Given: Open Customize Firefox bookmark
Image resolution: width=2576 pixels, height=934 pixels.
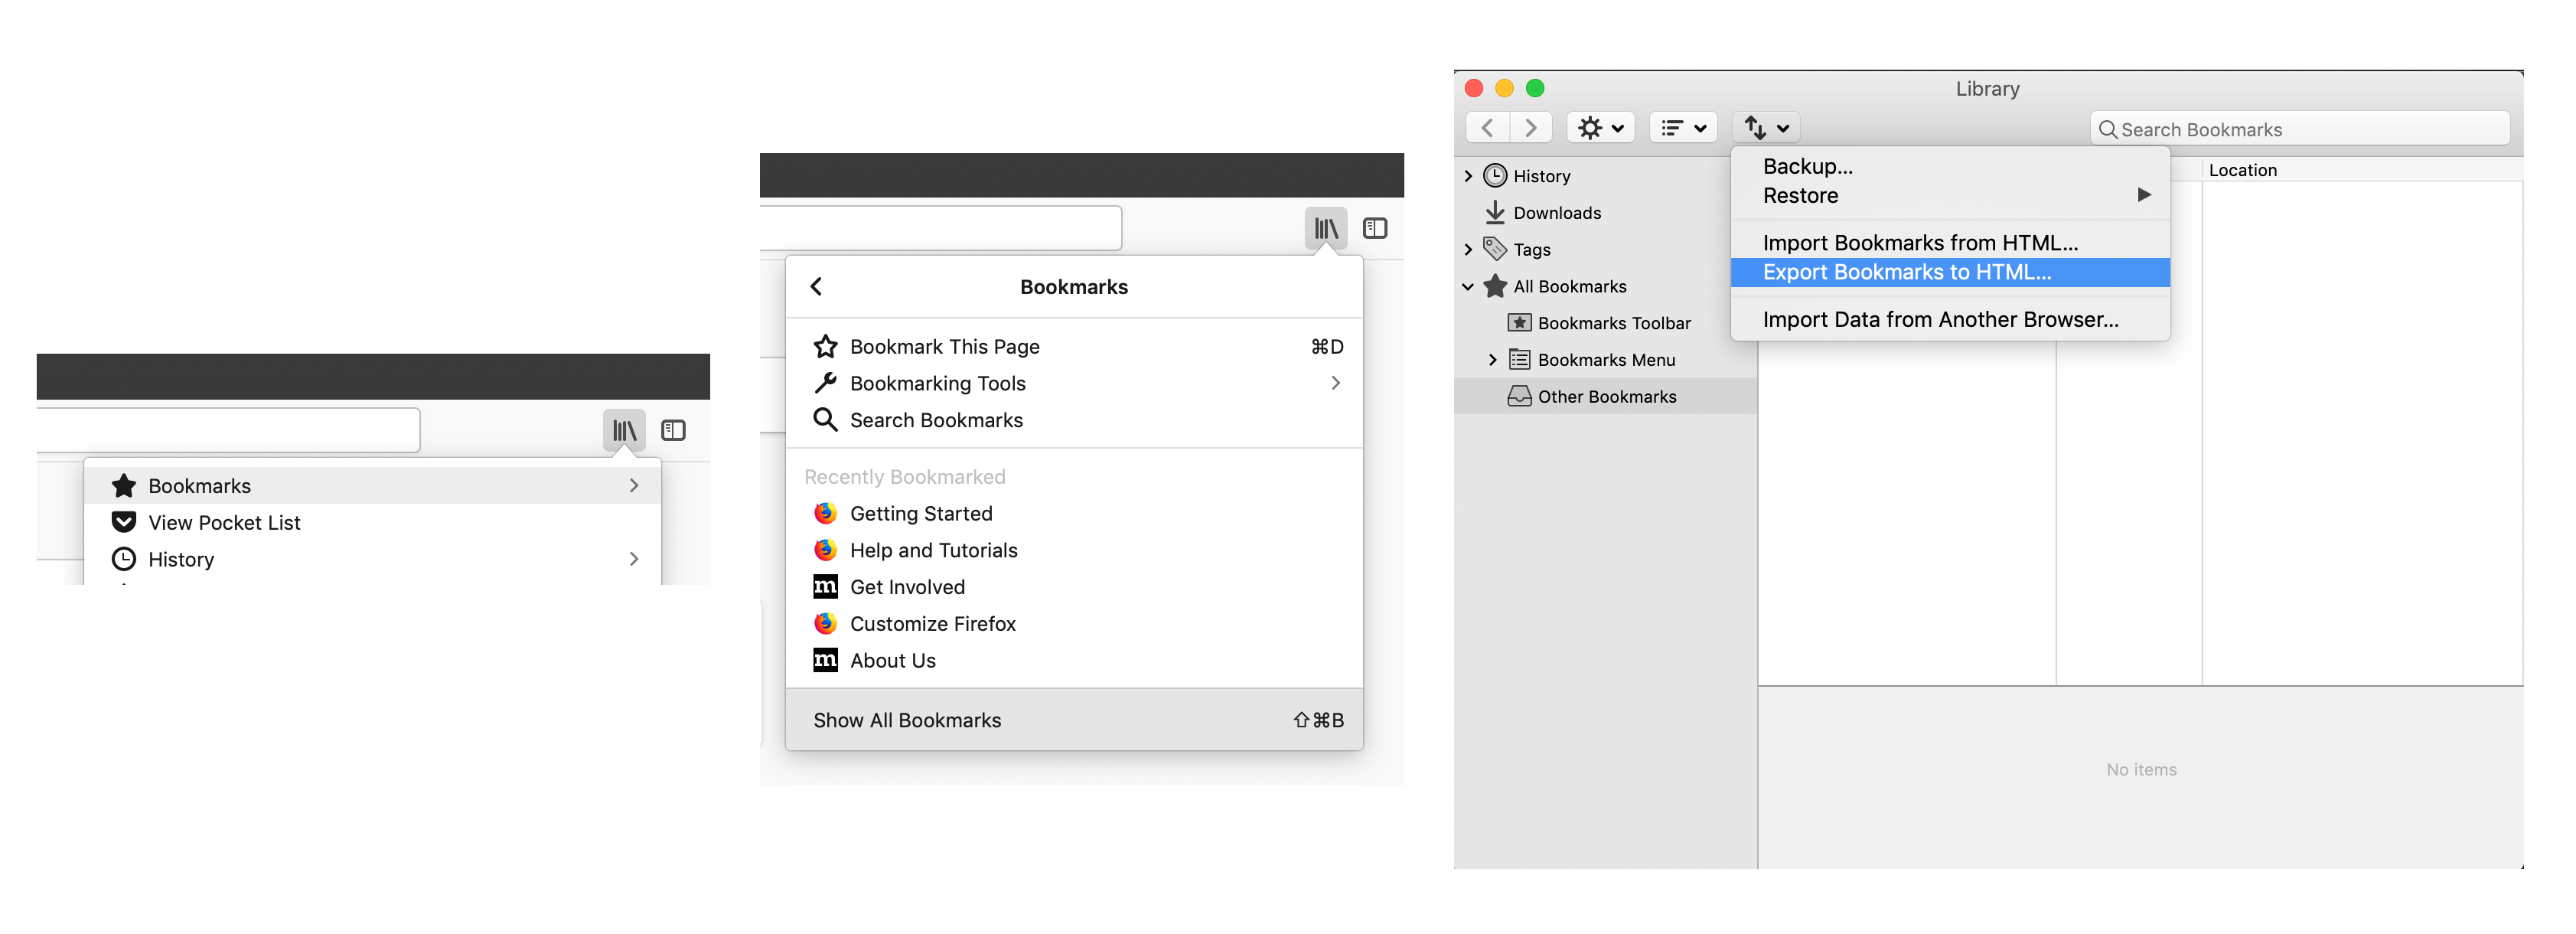Looking at the screenshot, I should click(1075, 625).
